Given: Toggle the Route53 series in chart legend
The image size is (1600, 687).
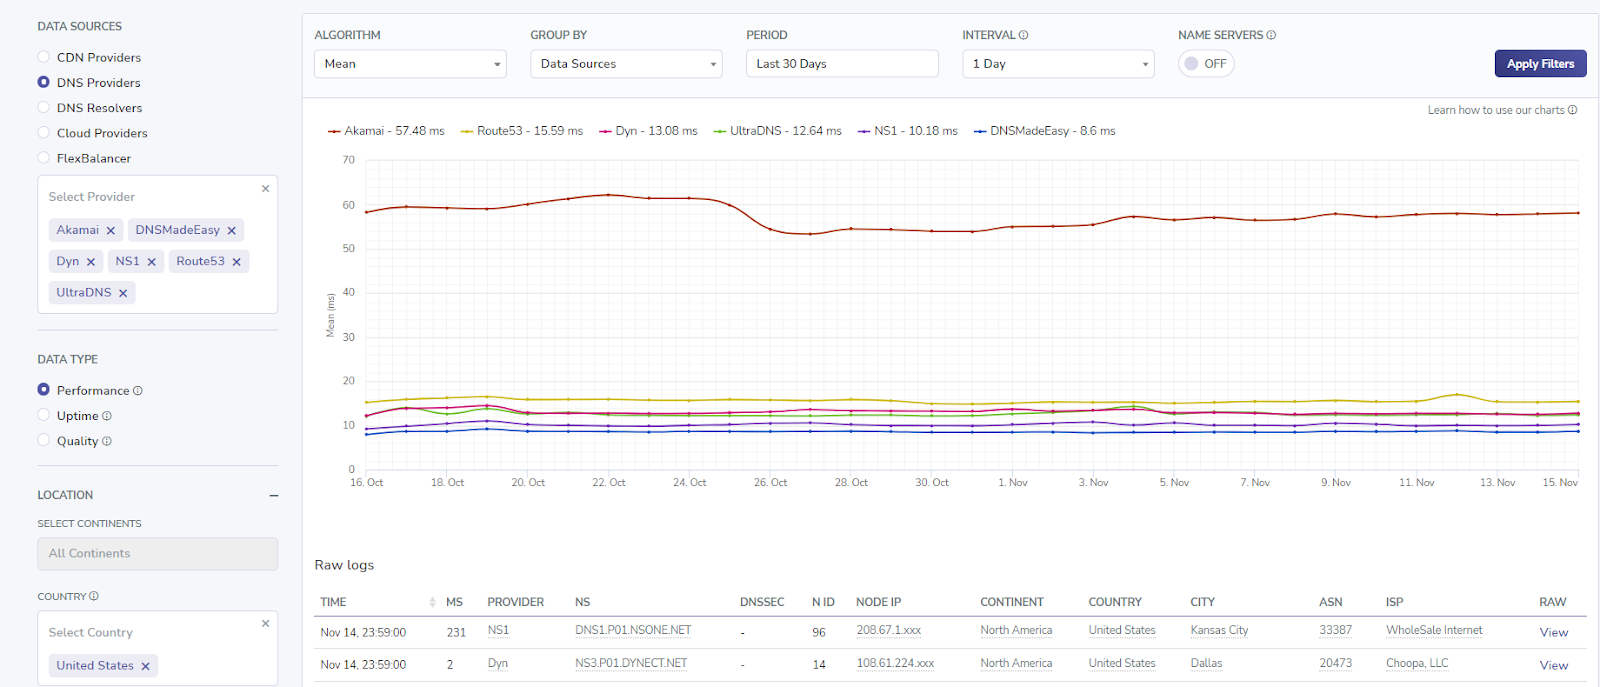Looking at the screenshot, I should pyautogui.click(x=521, y=131).
